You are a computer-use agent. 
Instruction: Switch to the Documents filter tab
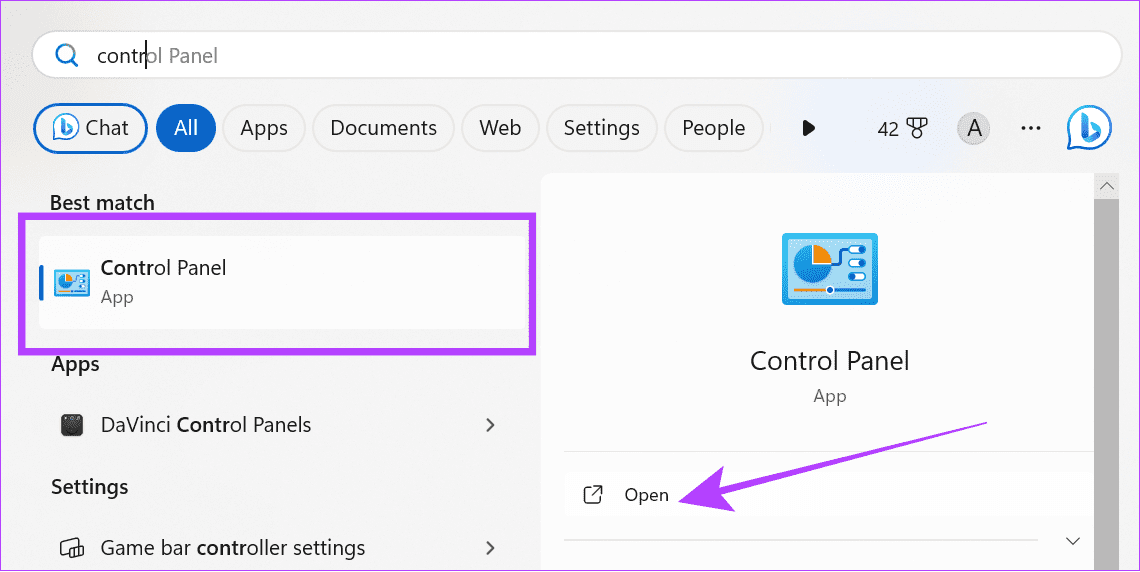point(383,128)
